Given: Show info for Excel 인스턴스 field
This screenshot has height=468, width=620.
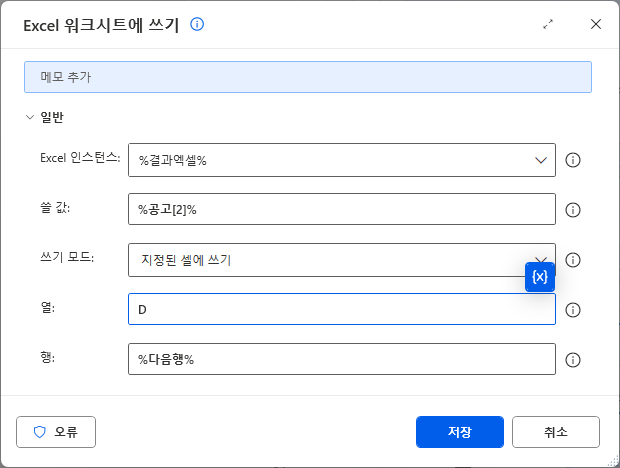Looking at the screenshot, I should point(573,160).
